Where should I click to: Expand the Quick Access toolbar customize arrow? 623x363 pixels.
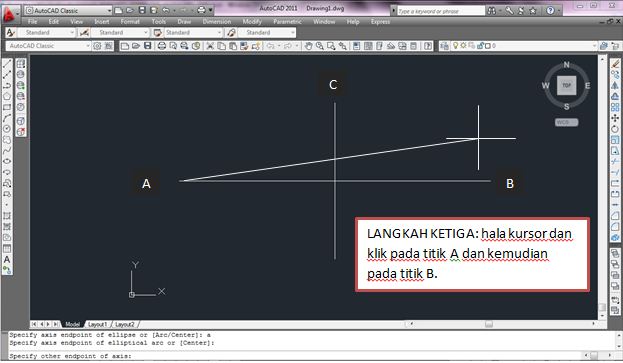(211, 10)
